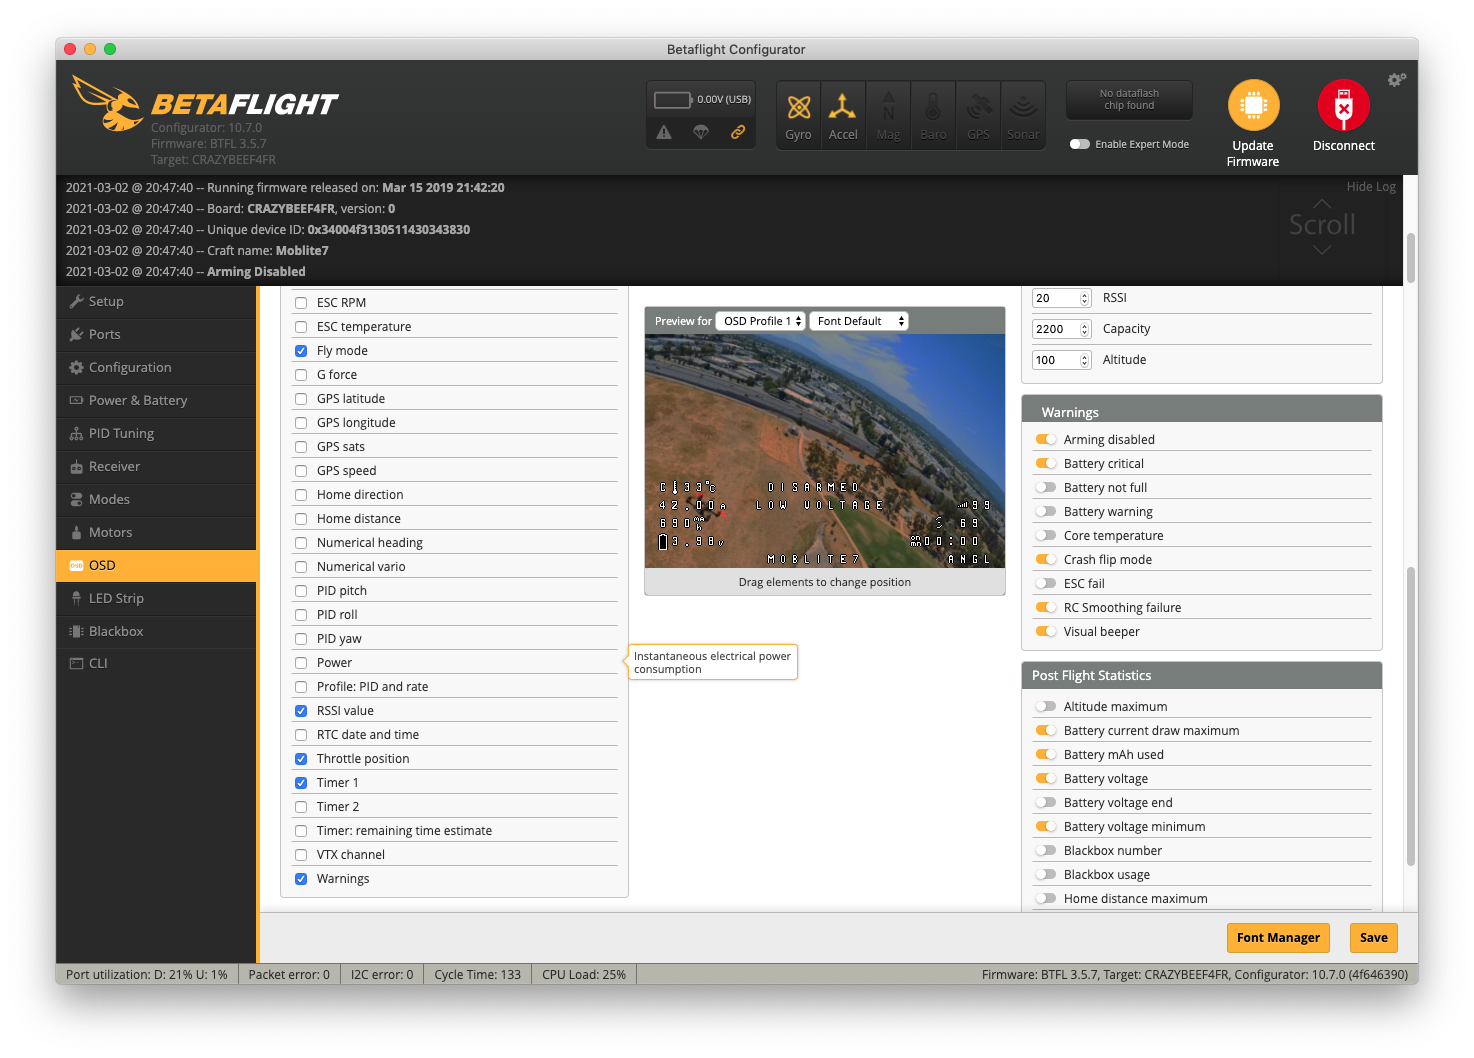1474x1058 pixels.
Task: Toggle the Visual beeper warning switch
Action: click(x=1046, y=631)
